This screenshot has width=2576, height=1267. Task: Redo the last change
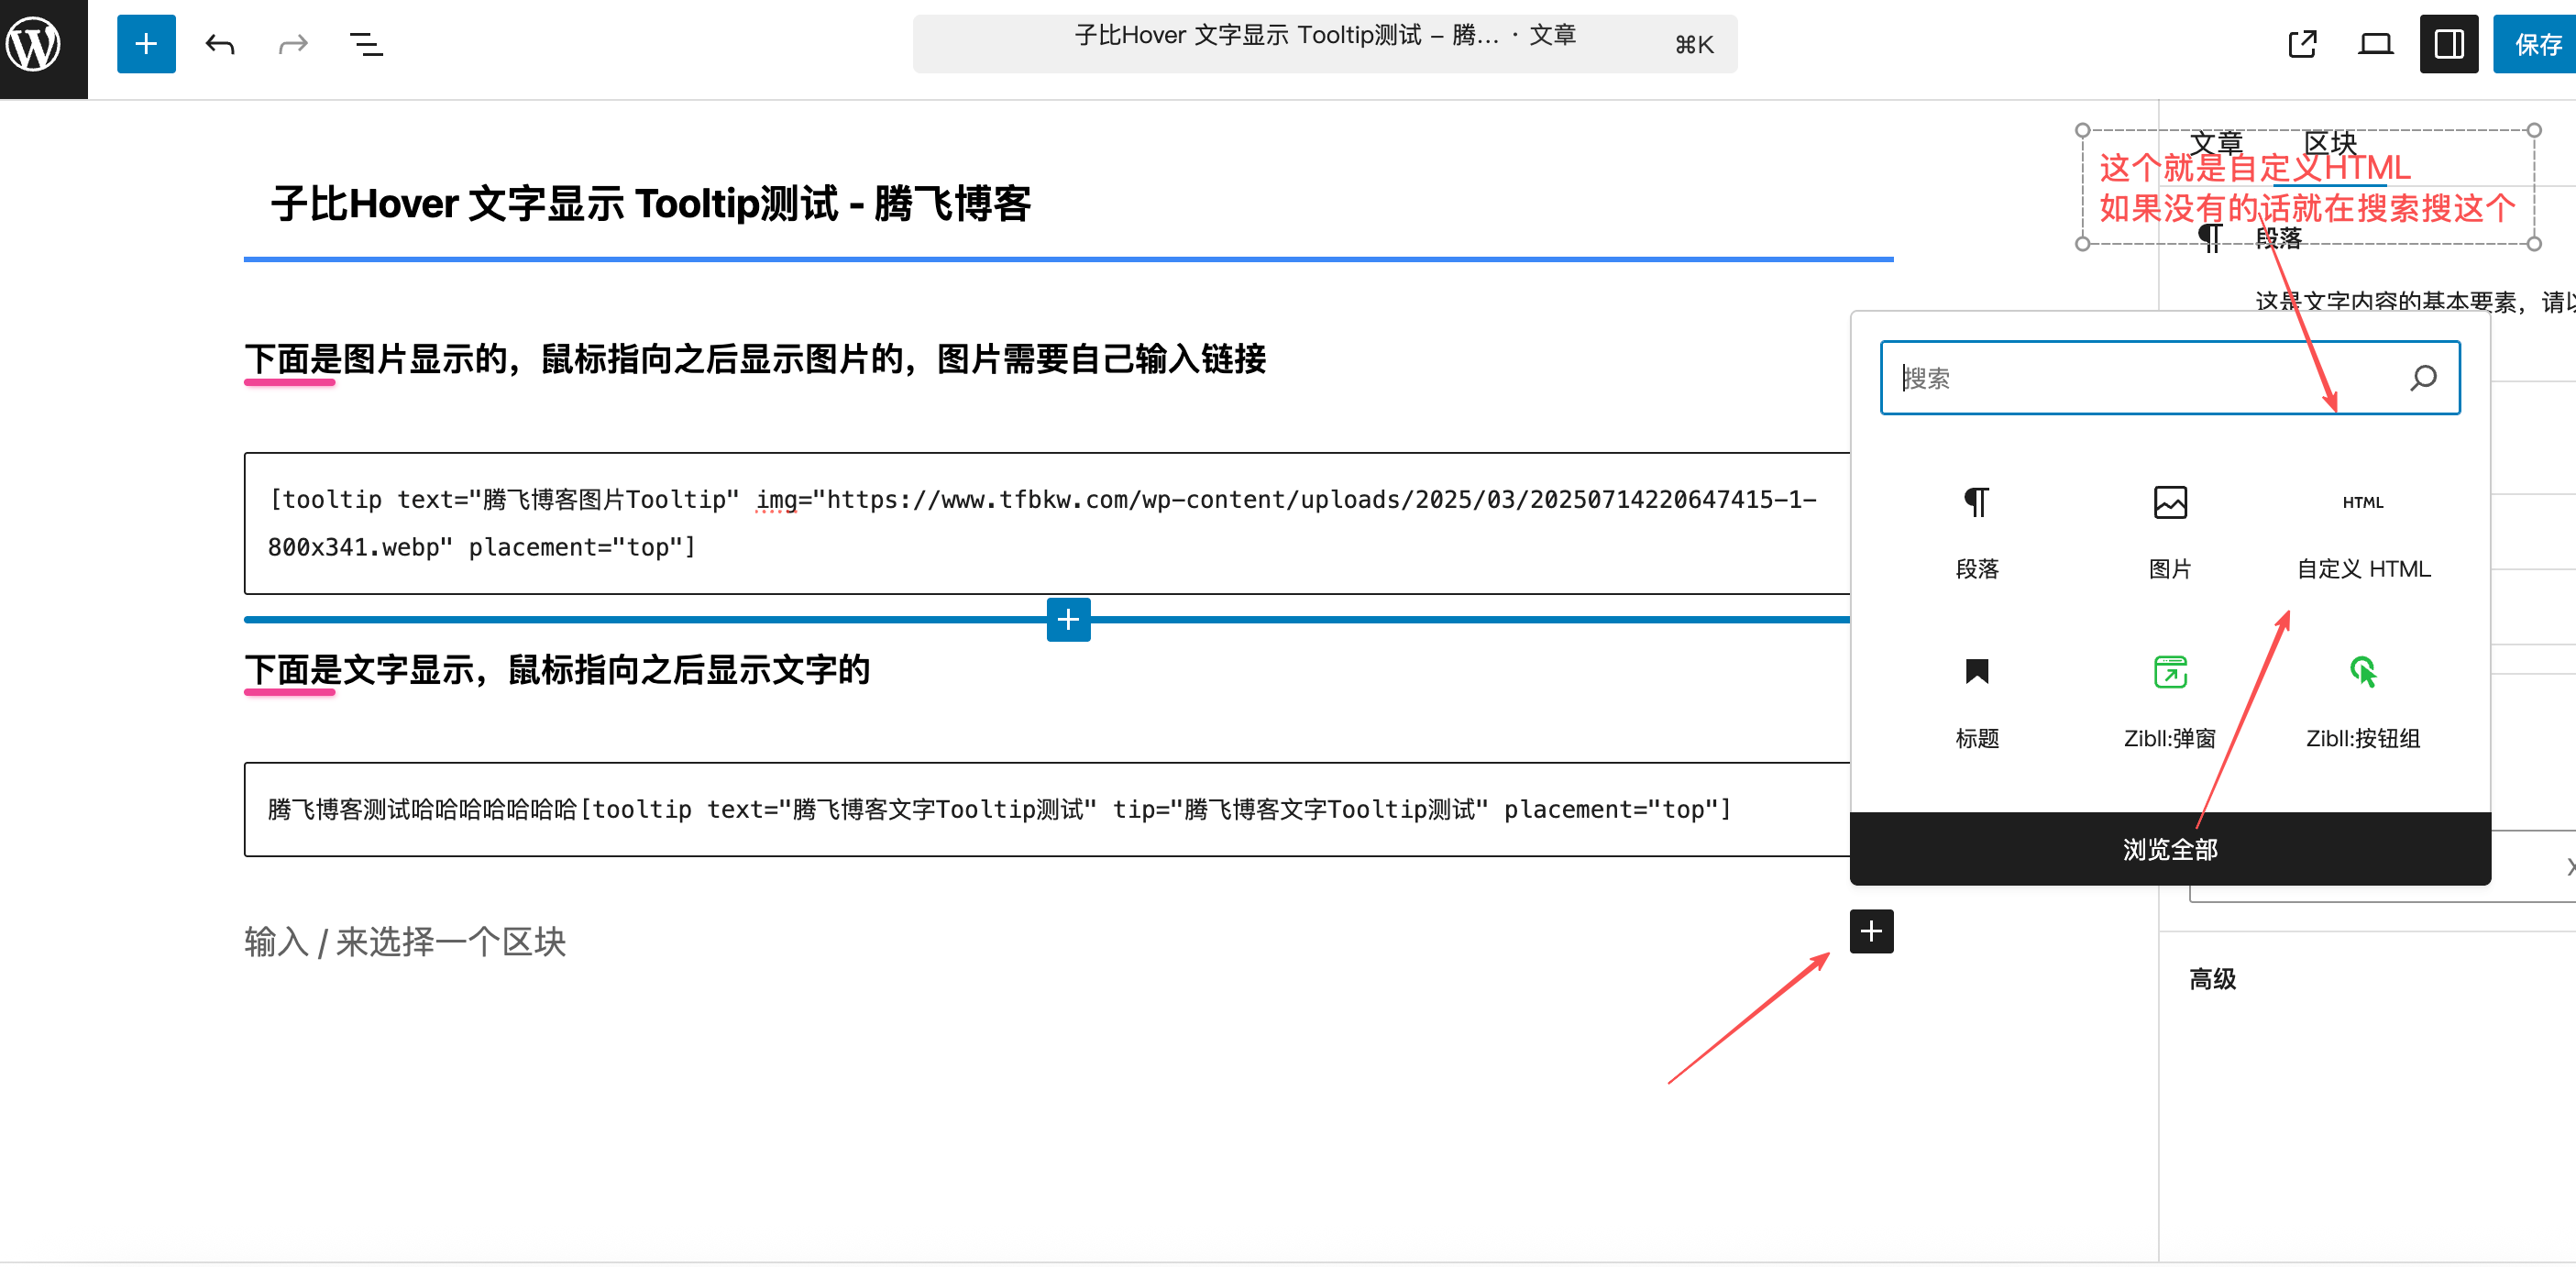(x=292, y=44)
